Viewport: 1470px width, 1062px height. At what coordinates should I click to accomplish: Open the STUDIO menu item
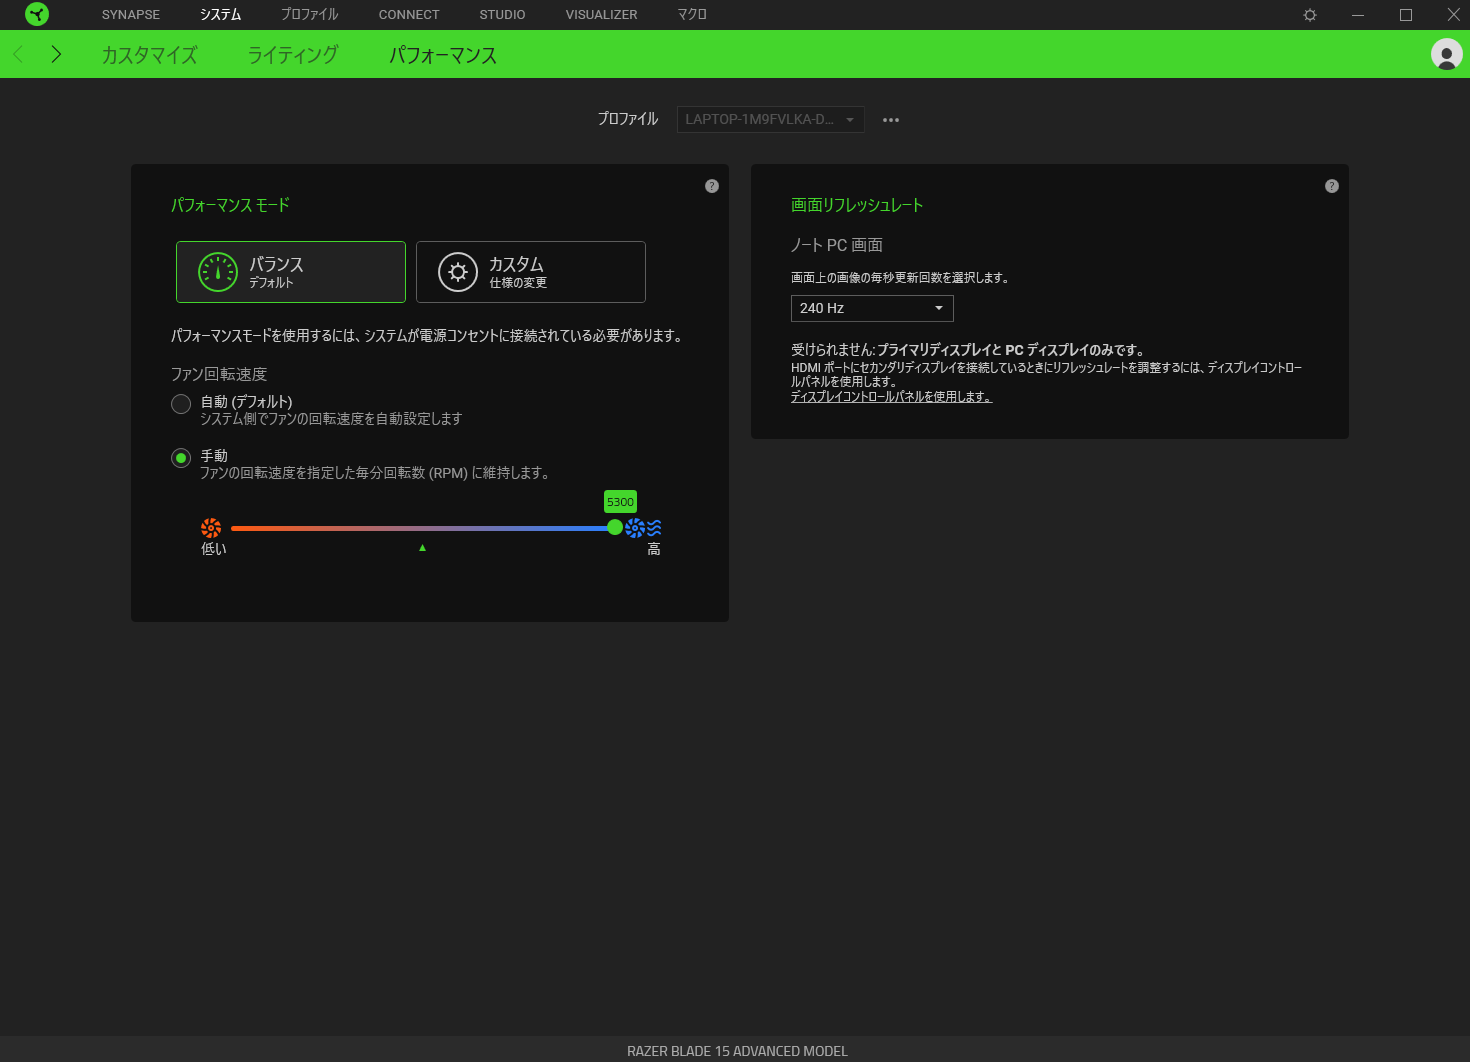point(502,15)
